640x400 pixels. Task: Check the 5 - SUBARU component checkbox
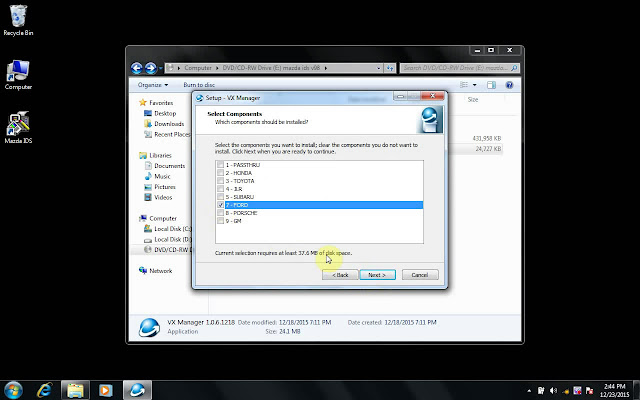pos(220,197)
